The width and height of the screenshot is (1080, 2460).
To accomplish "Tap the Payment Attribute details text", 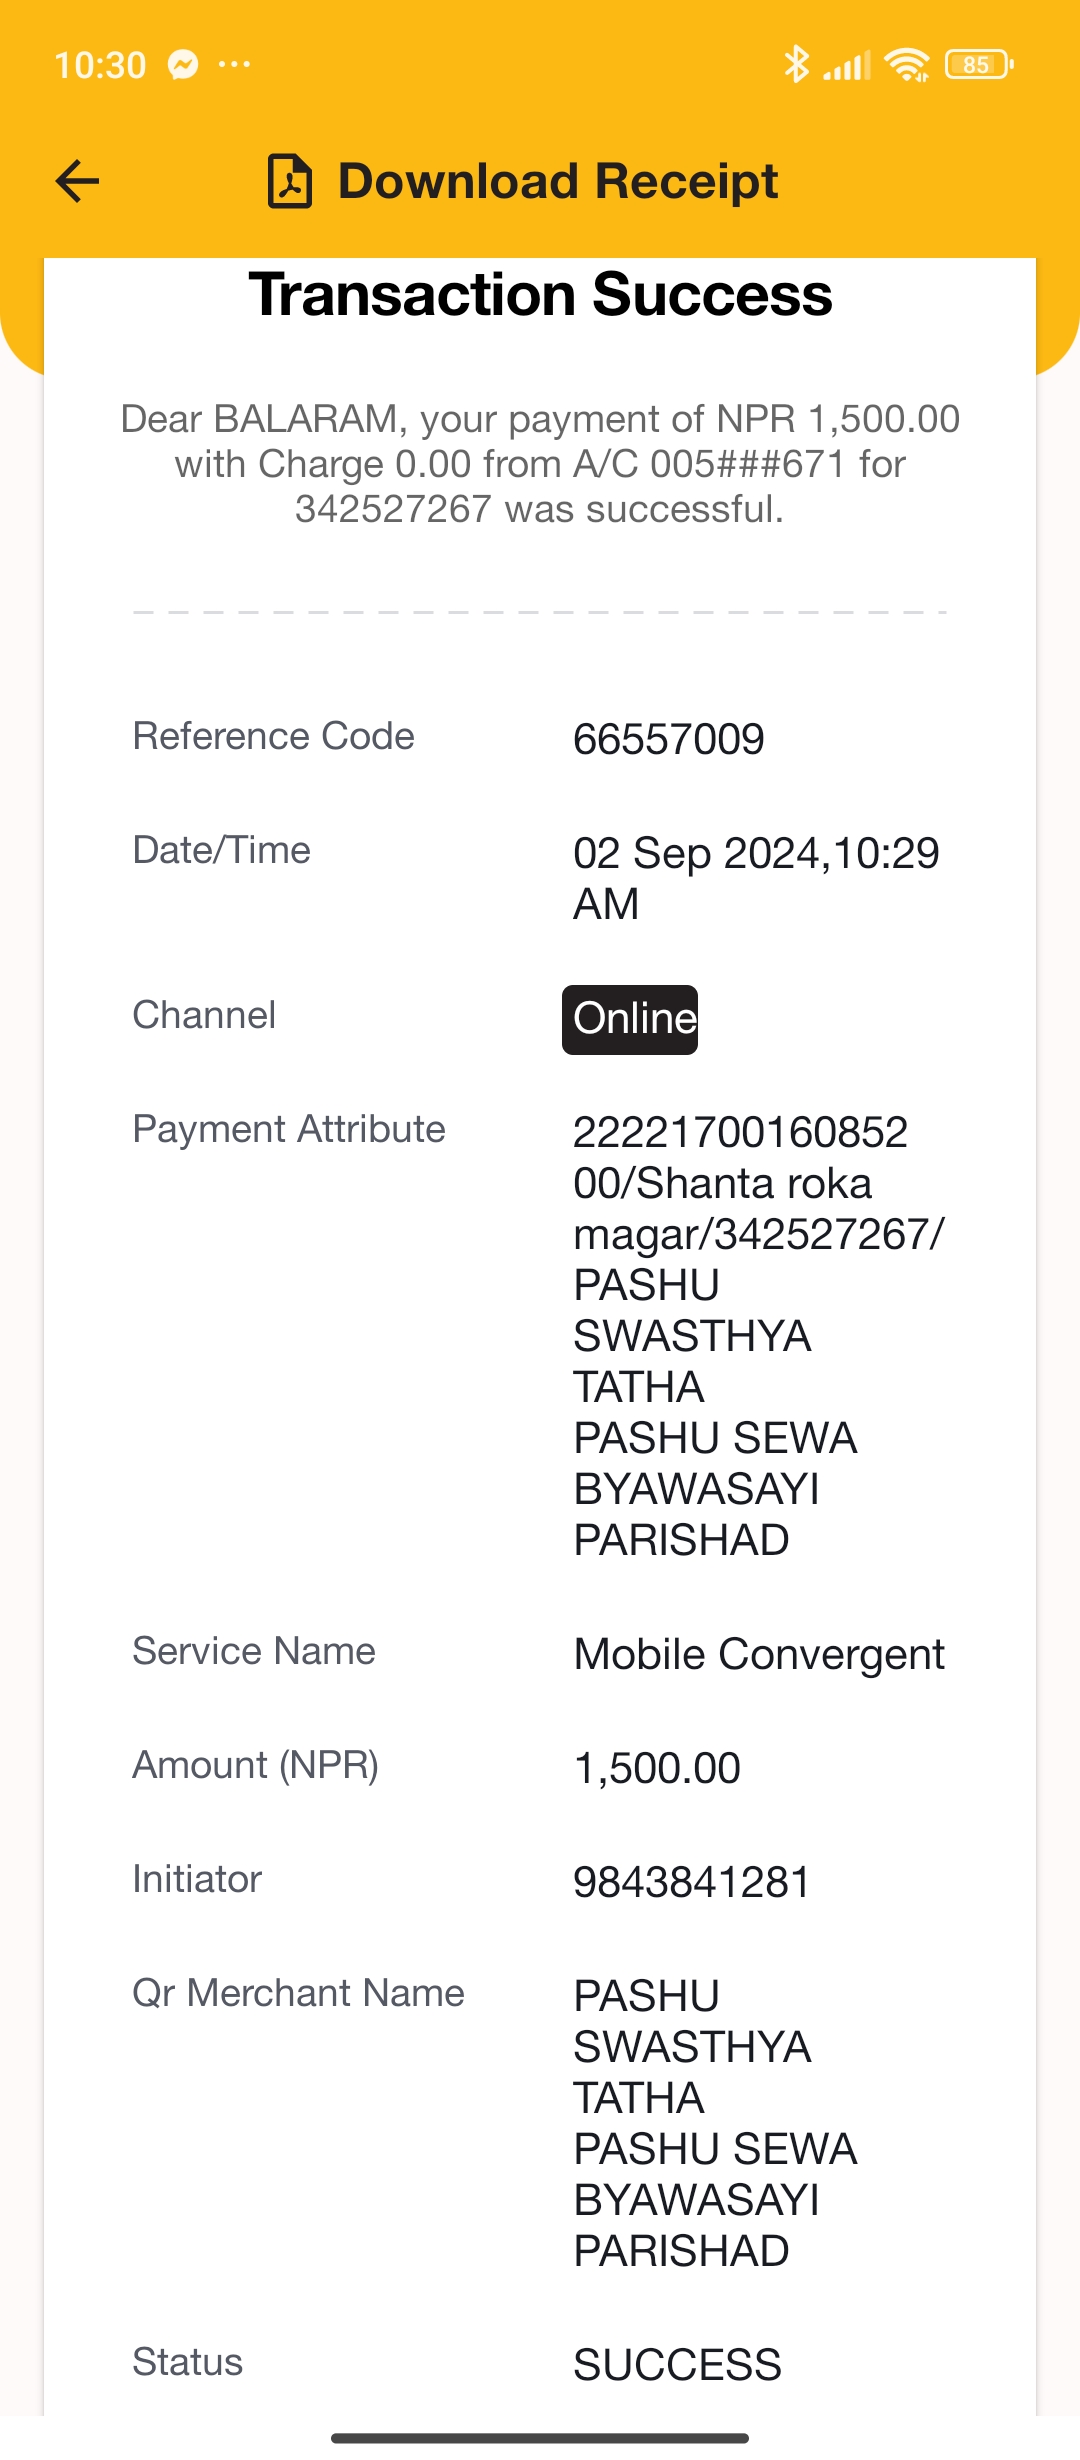I will pos(759,1336).
